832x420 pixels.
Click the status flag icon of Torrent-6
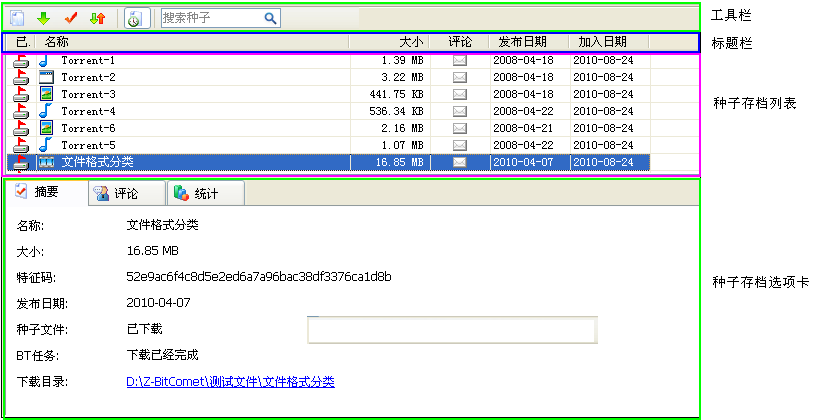tap(21, 128)
